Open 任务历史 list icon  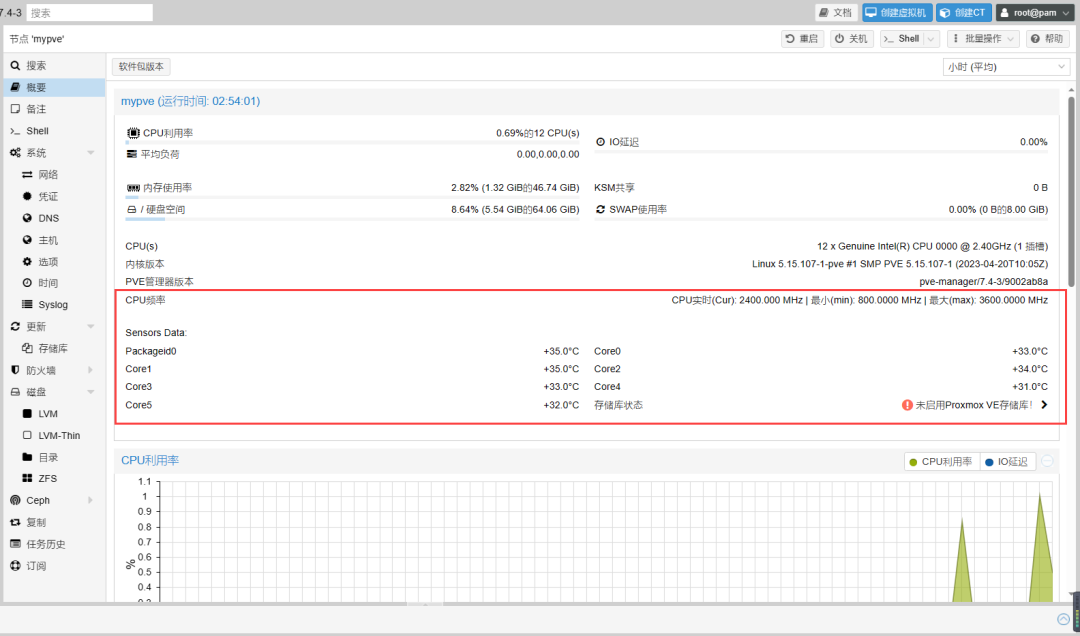point(15,544)
